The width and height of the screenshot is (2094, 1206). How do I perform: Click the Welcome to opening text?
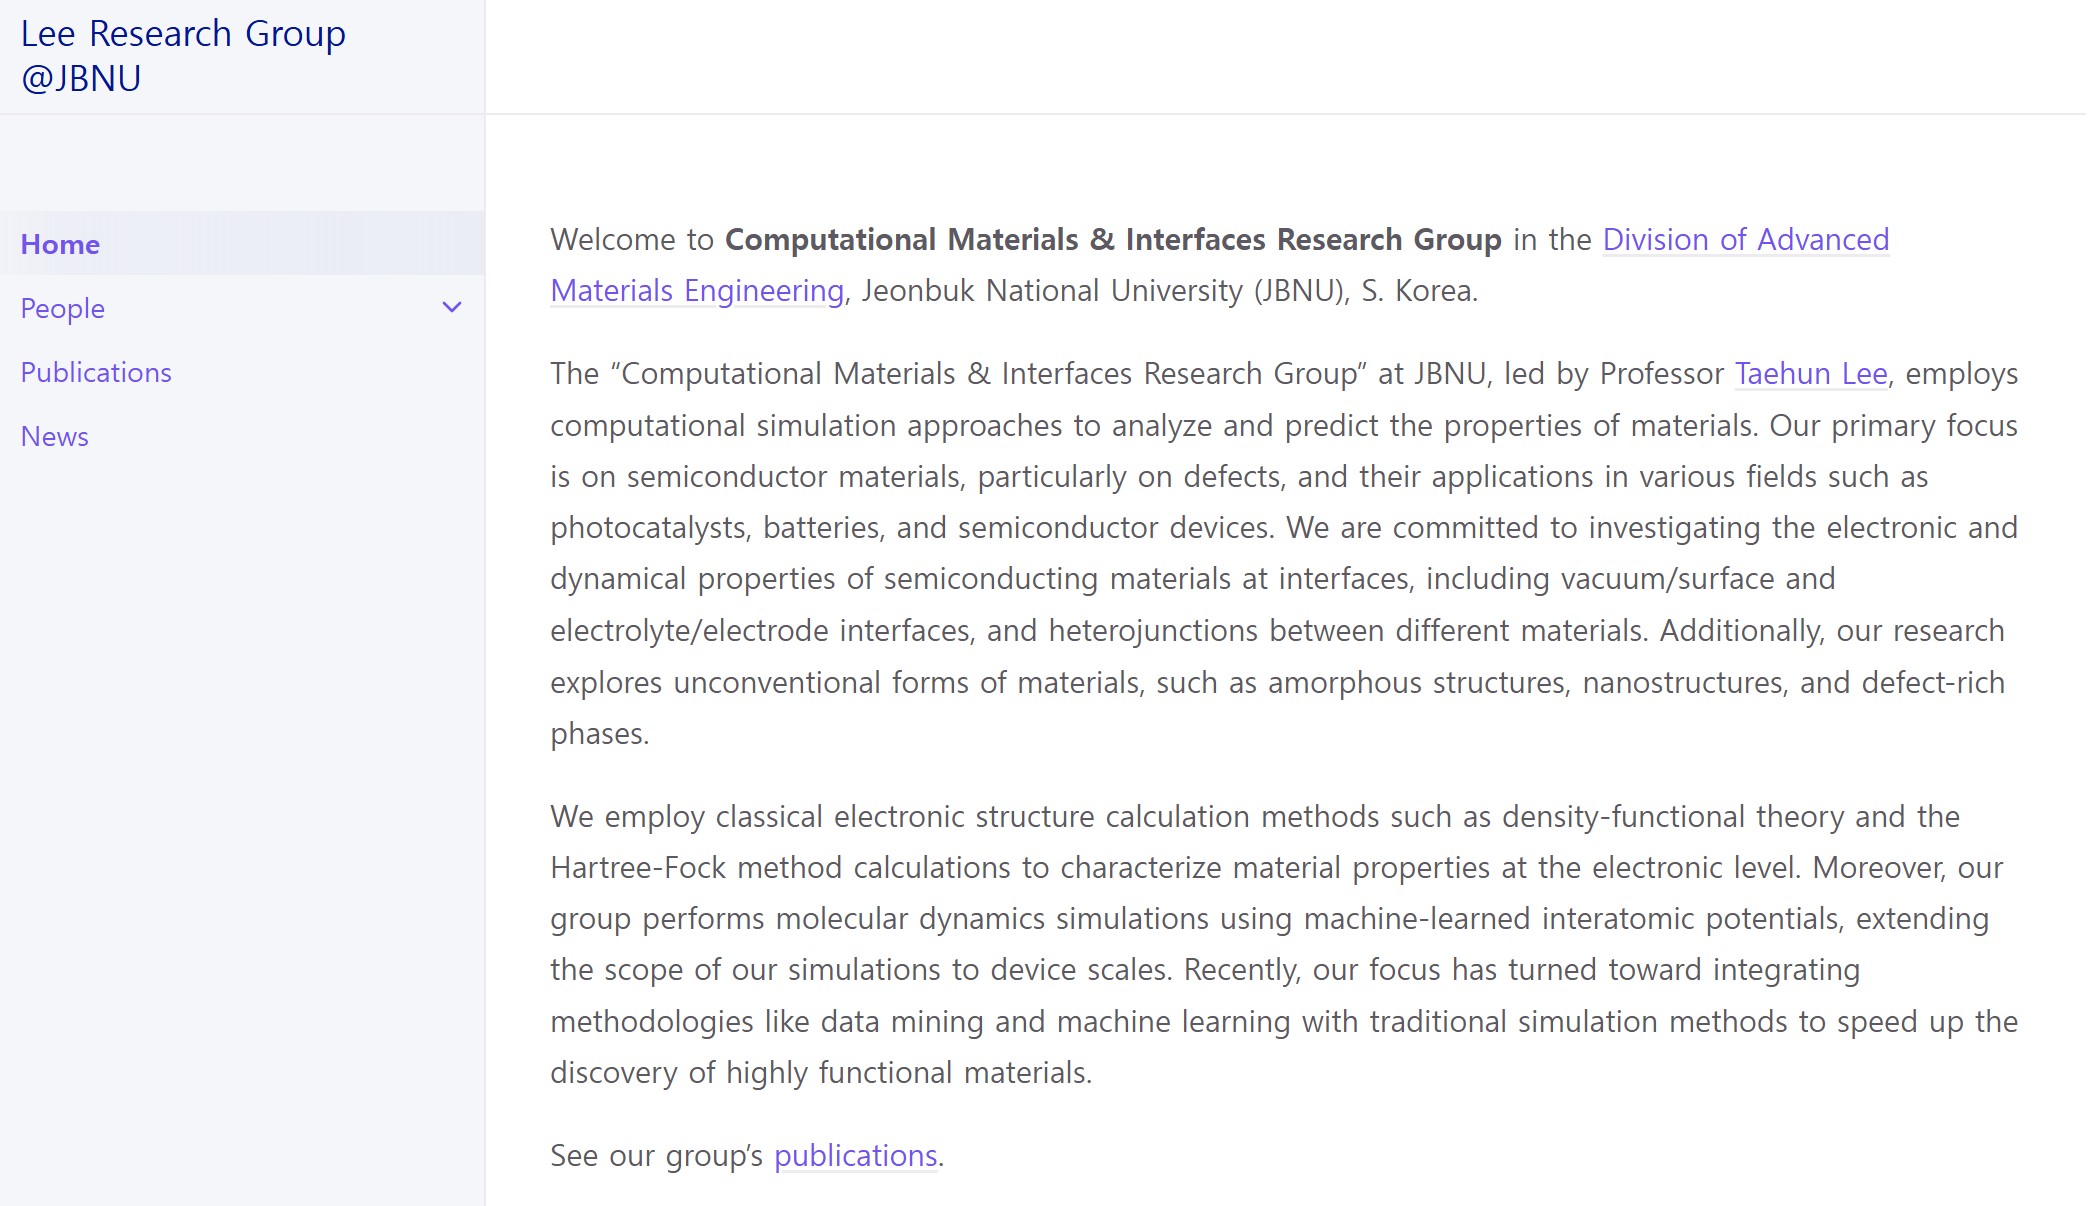pos(632,240)
